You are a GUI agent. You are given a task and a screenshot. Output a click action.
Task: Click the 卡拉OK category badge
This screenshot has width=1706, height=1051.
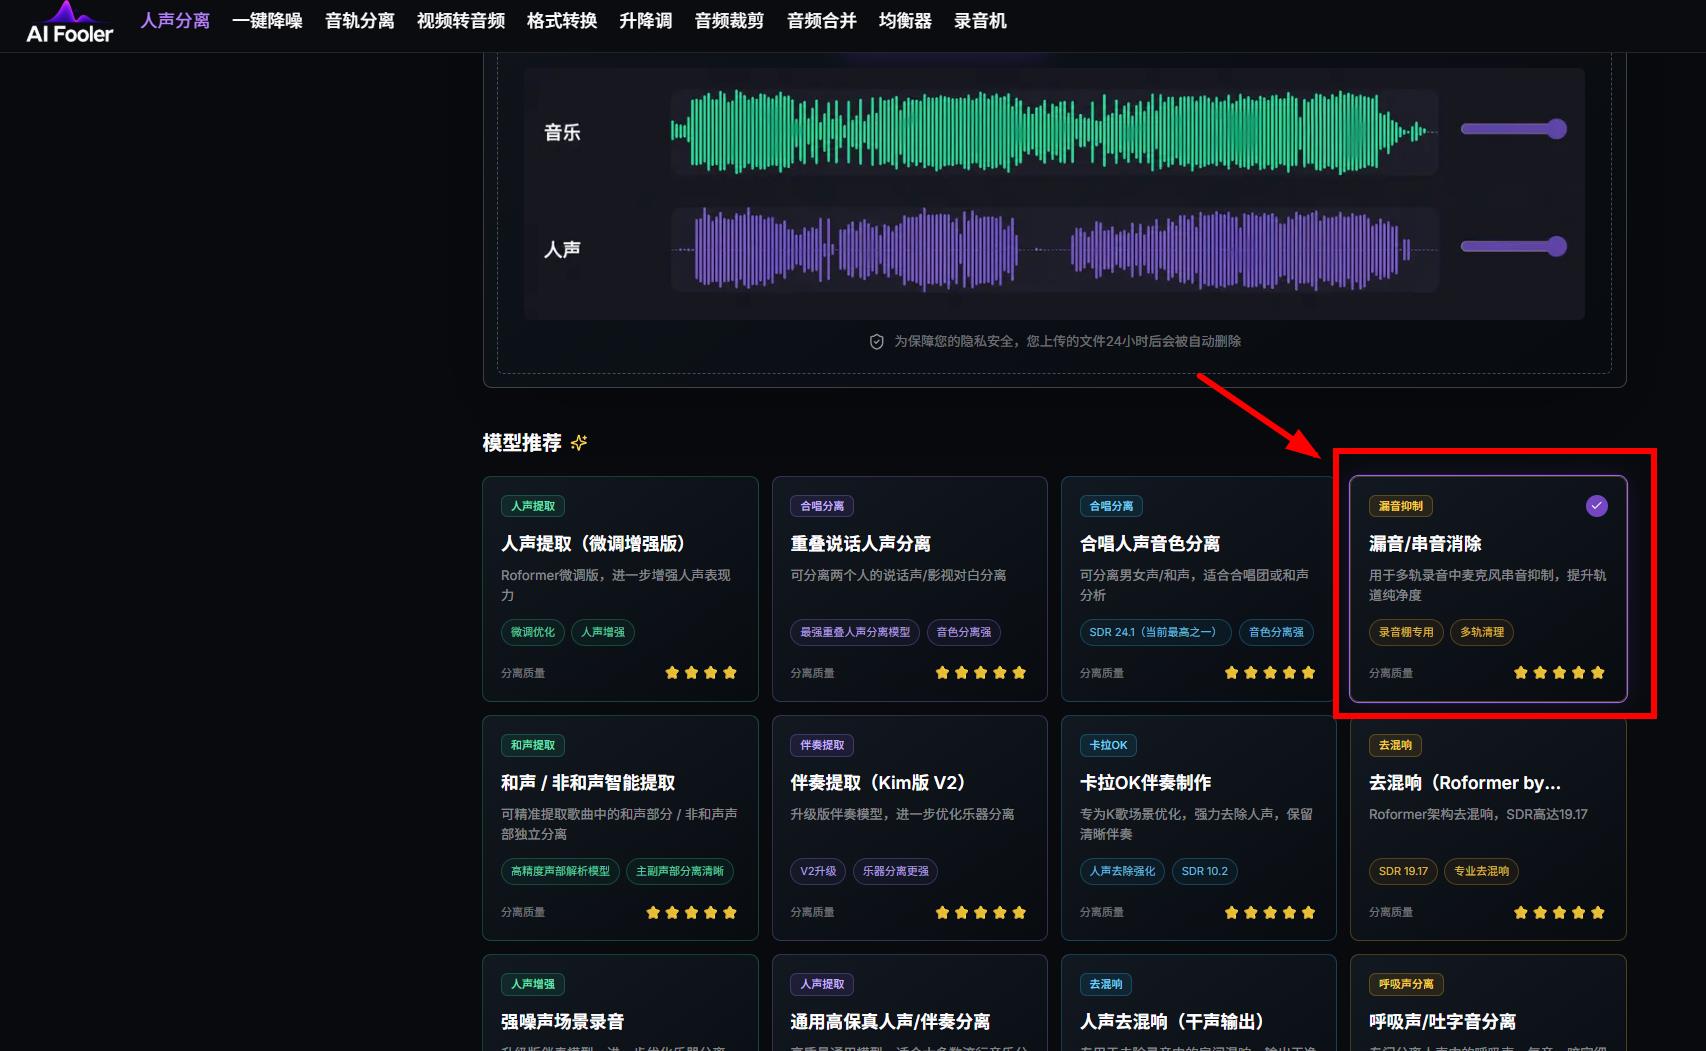(1108, 745)
